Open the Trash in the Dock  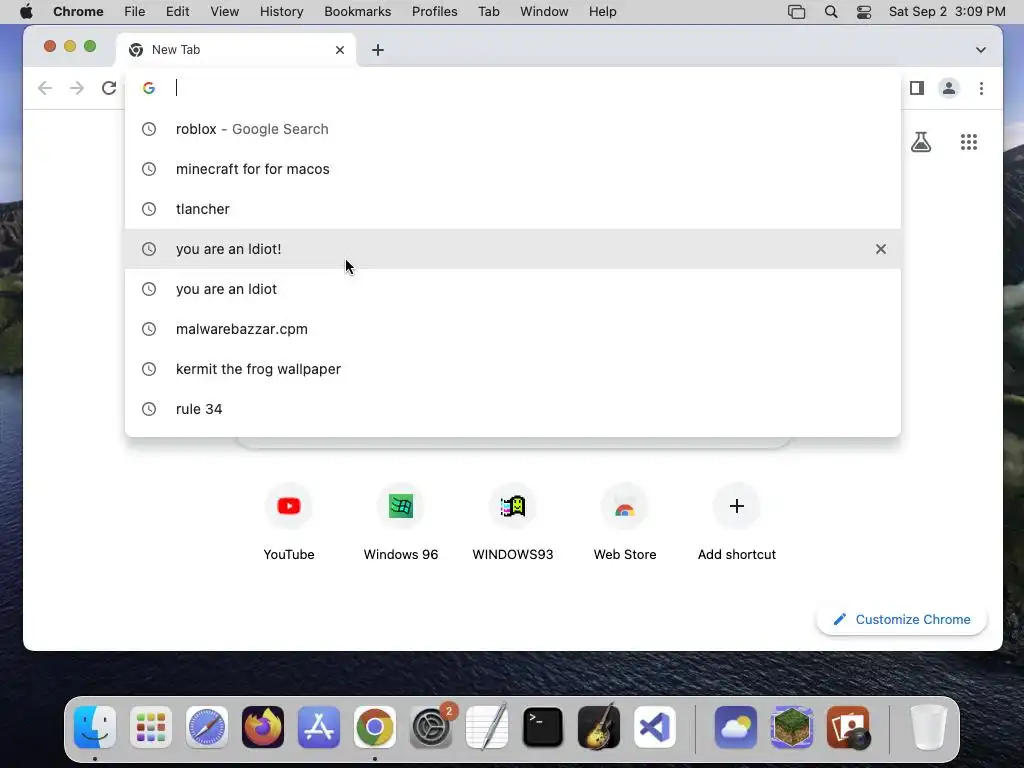tap(929, 727)
